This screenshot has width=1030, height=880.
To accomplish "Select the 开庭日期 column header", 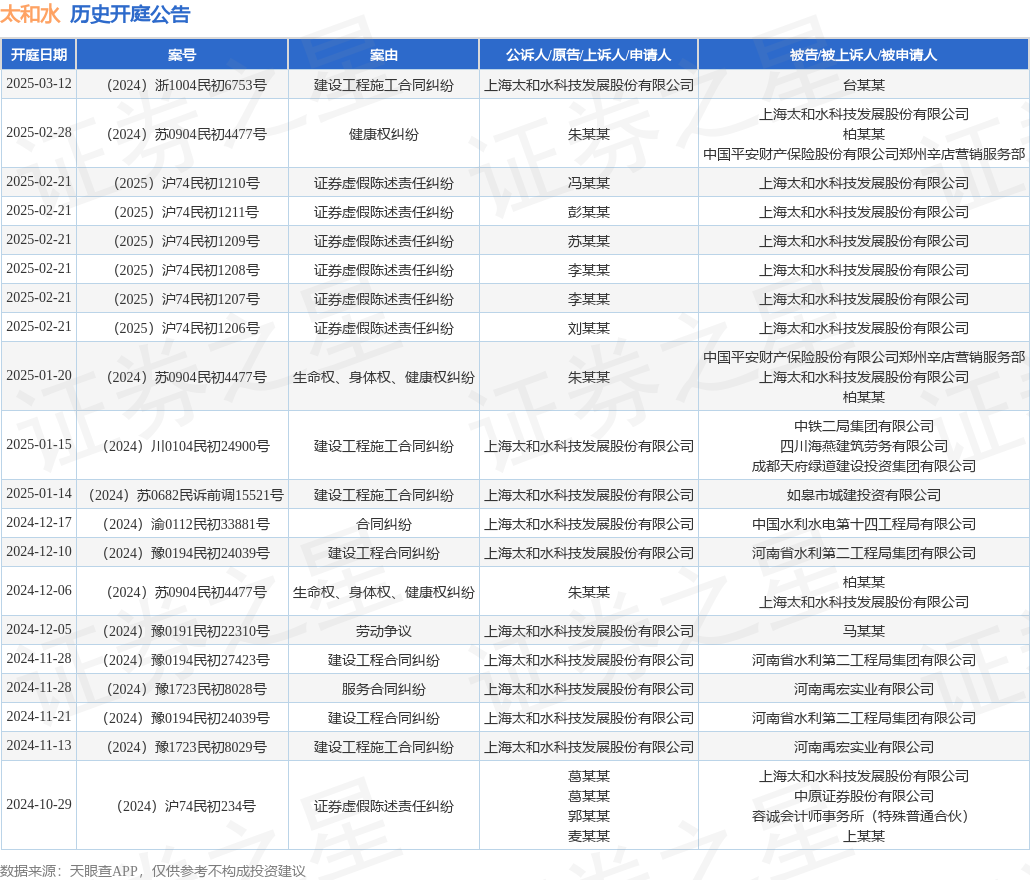I will 39,55.
